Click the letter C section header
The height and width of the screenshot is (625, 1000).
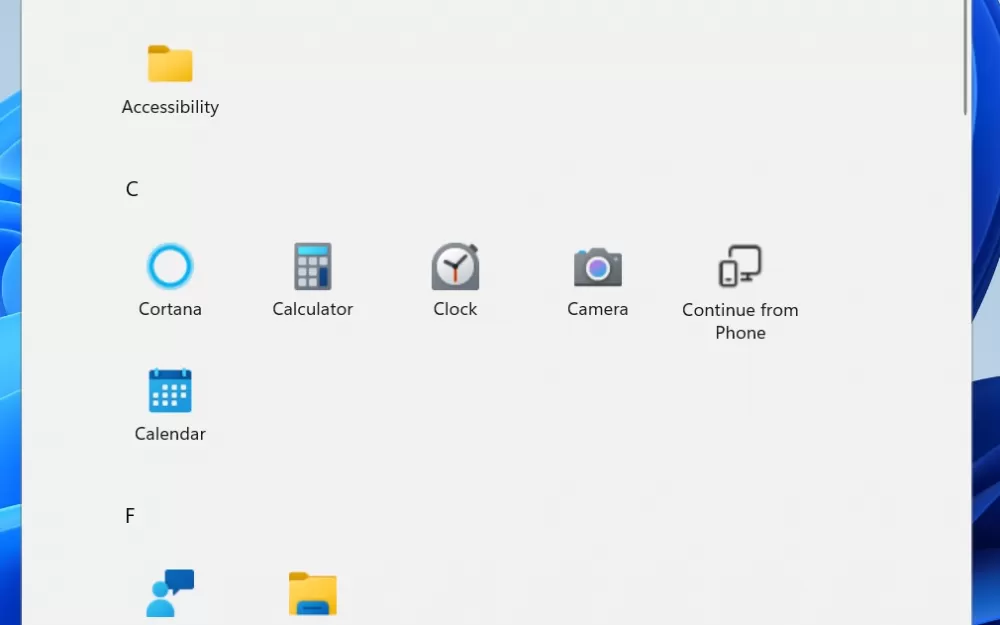132,189
